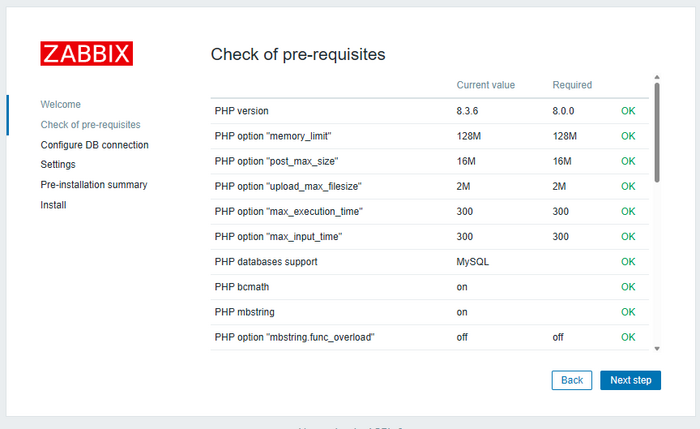Select Configure DB connection step
The image size is (700, 429).
click(95, 145)
